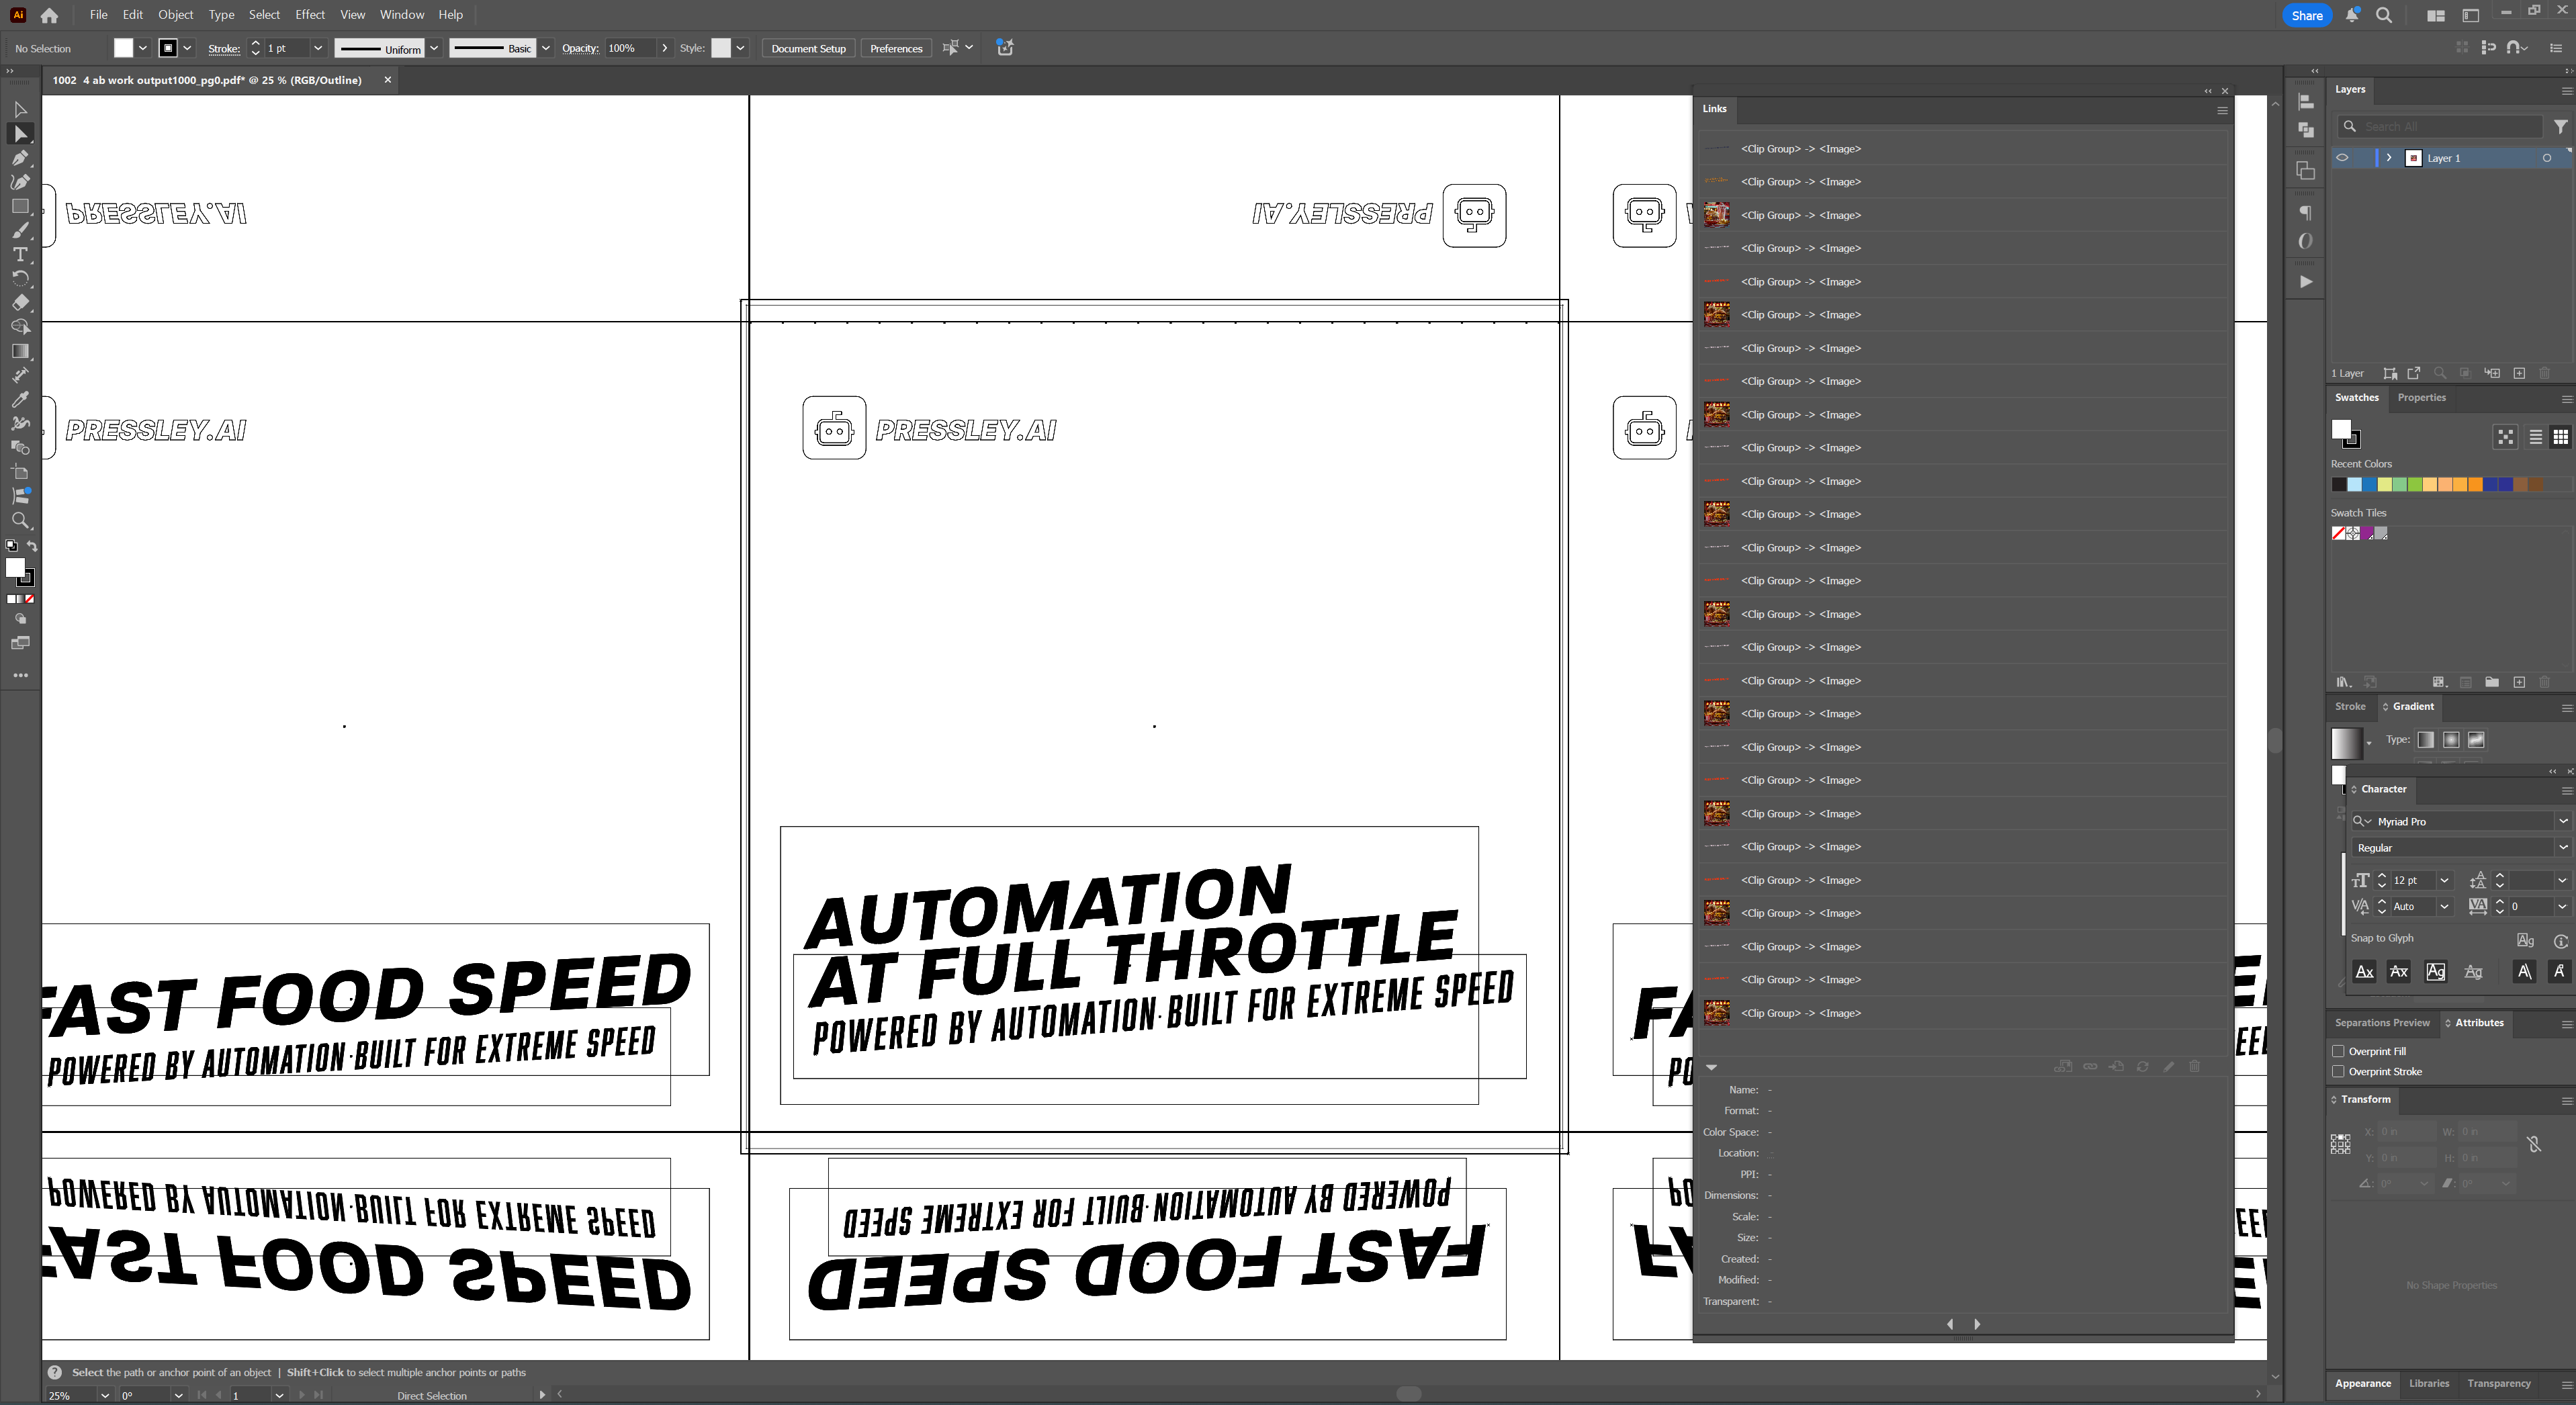Select the Pen tool
This screenshot has width=2576, height=1405.
click(20, 157)
